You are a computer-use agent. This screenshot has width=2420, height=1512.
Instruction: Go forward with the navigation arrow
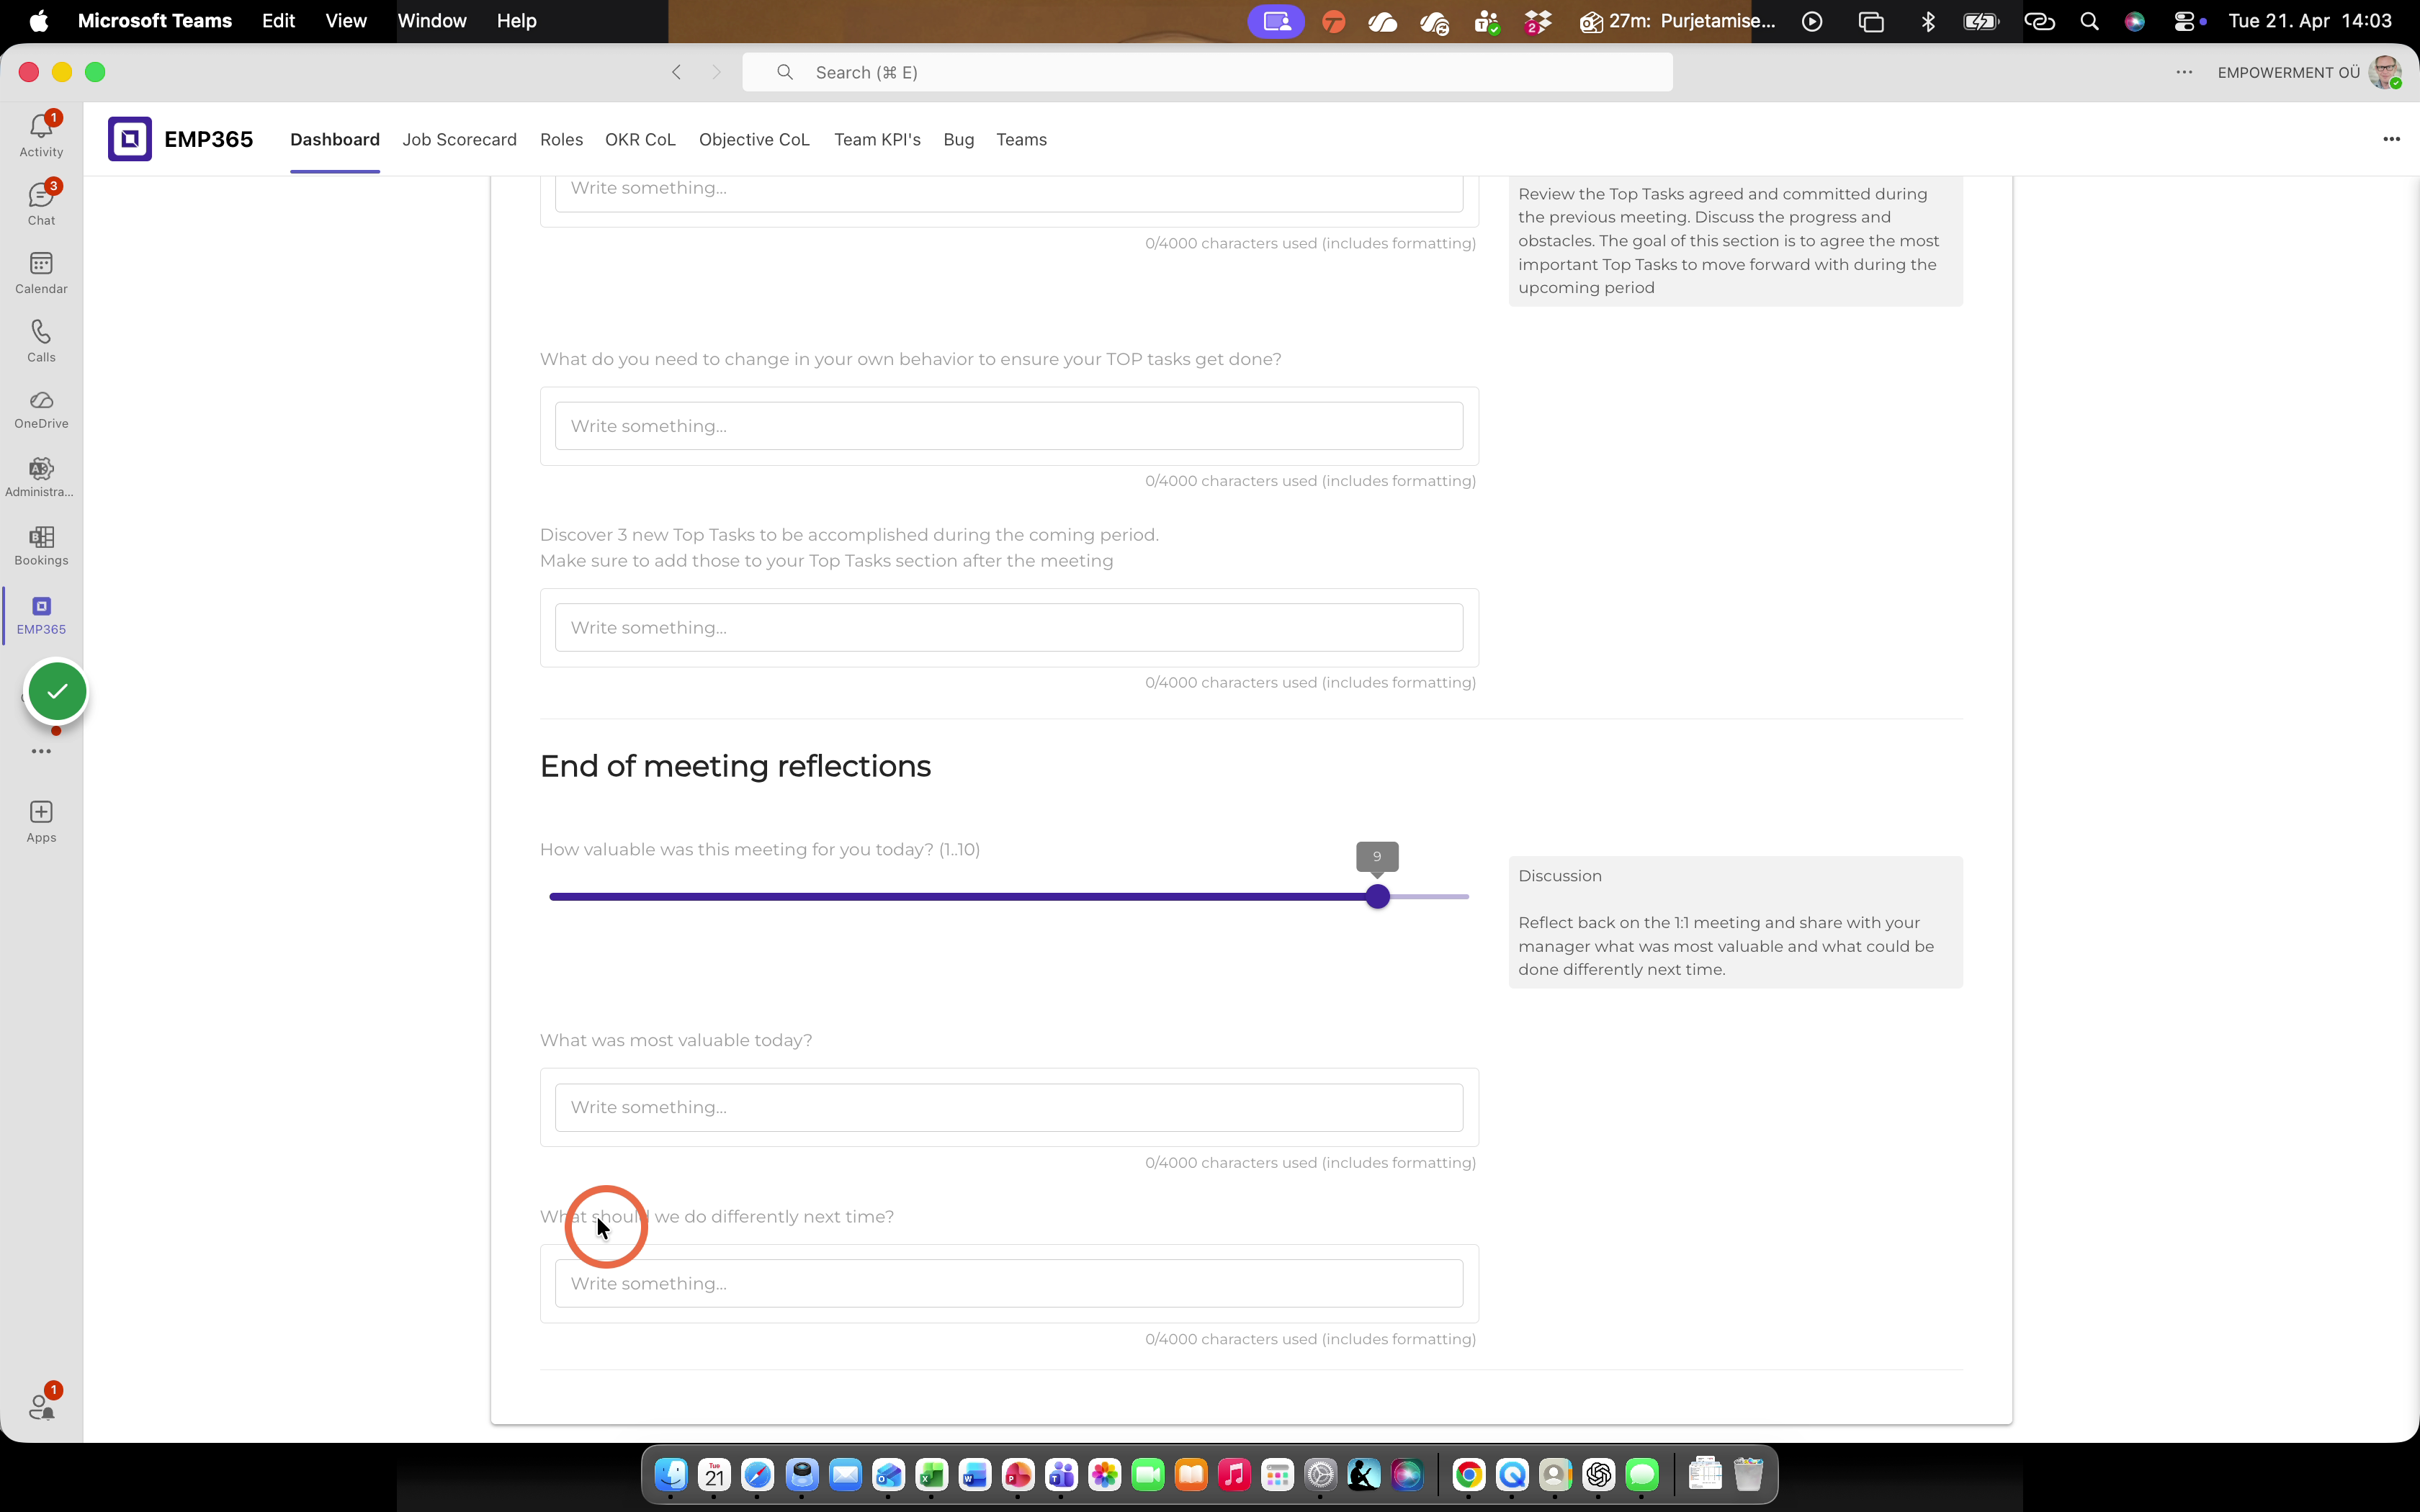pos(716,72)
